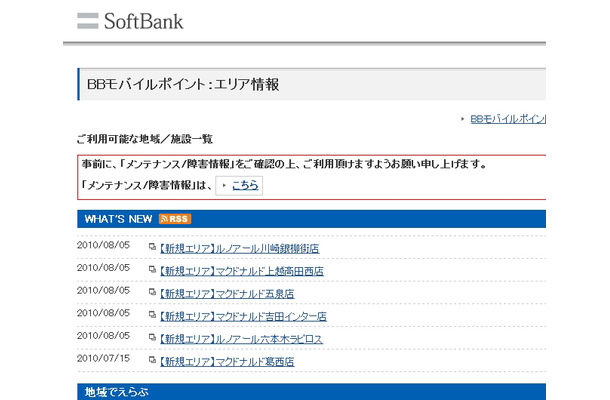Open link マクドナルド五泉店
The width and height of the screenshot is (610, 400).
(x=227, y=294)
